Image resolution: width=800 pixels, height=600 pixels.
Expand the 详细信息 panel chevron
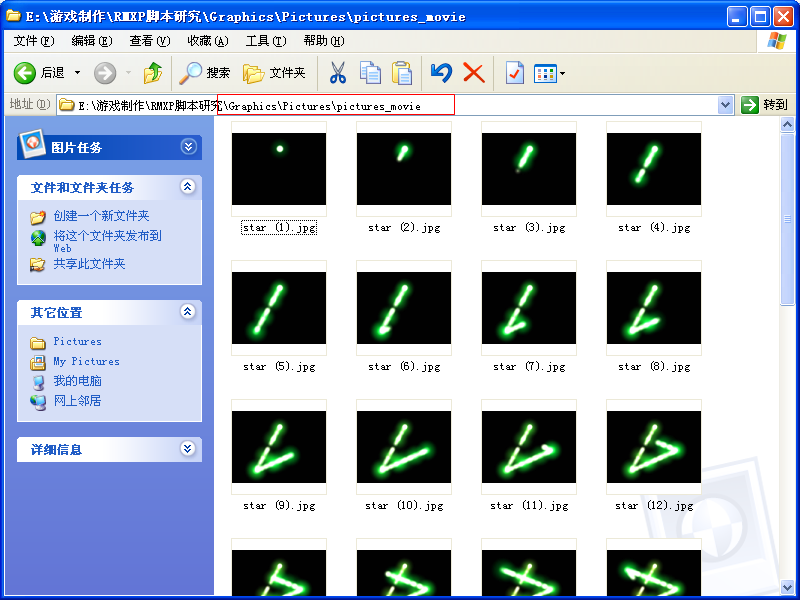click(x=188, y=448)
